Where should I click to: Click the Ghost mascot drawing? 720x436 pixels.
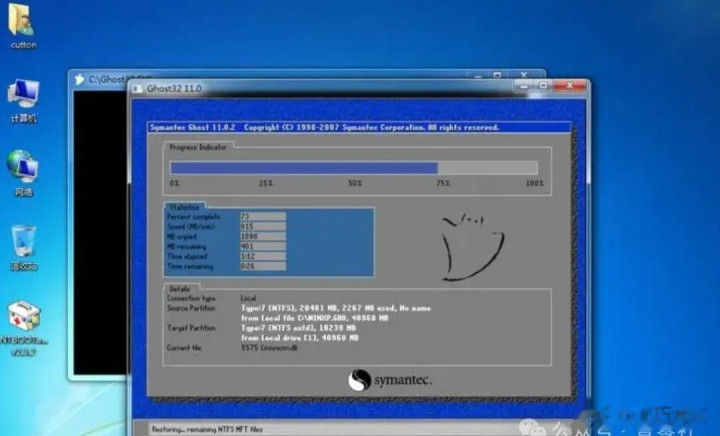(x=472, y=246)
